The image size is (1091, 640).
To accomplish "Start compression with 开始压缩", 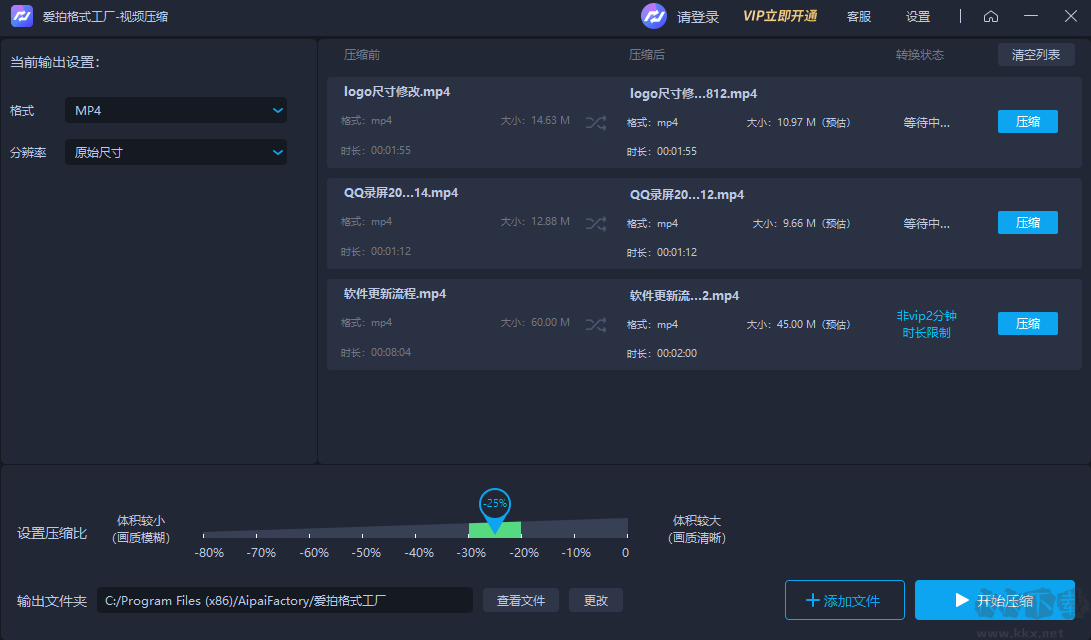I will 995,600.
